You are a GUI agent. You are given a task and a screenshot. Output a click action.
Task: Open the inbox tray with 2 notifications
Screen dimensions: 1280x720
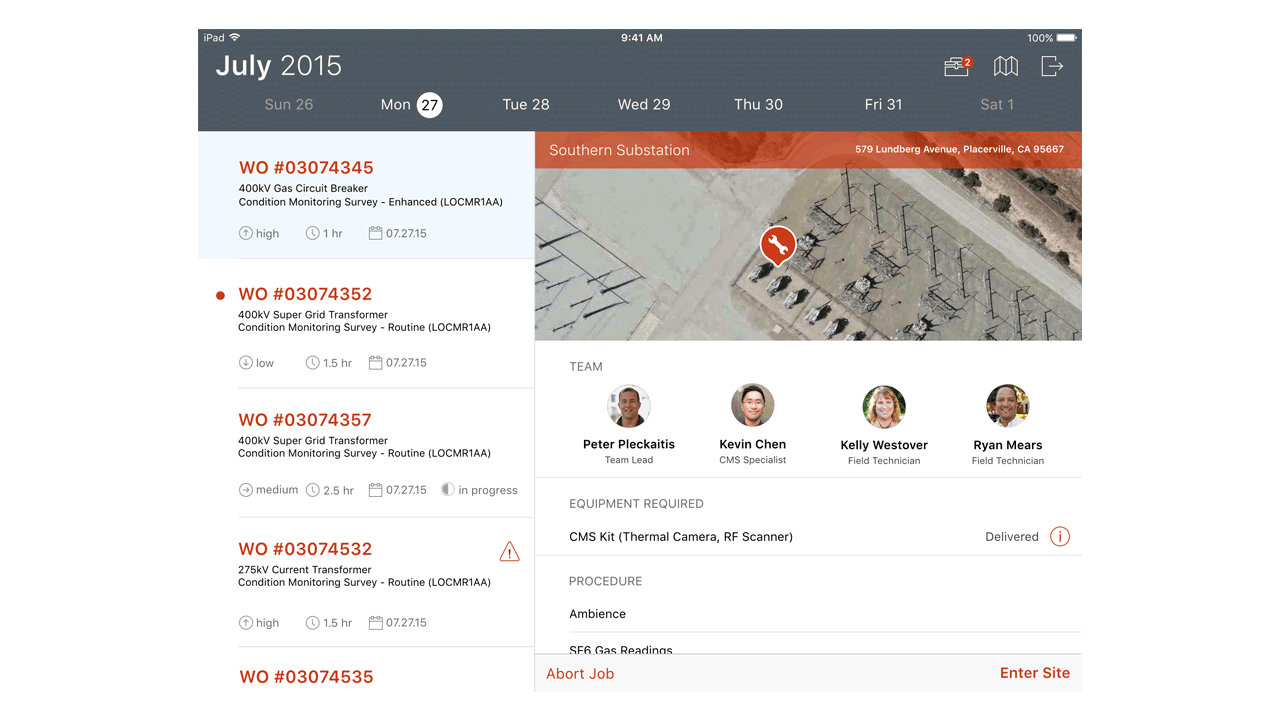(x=957, y=66)
